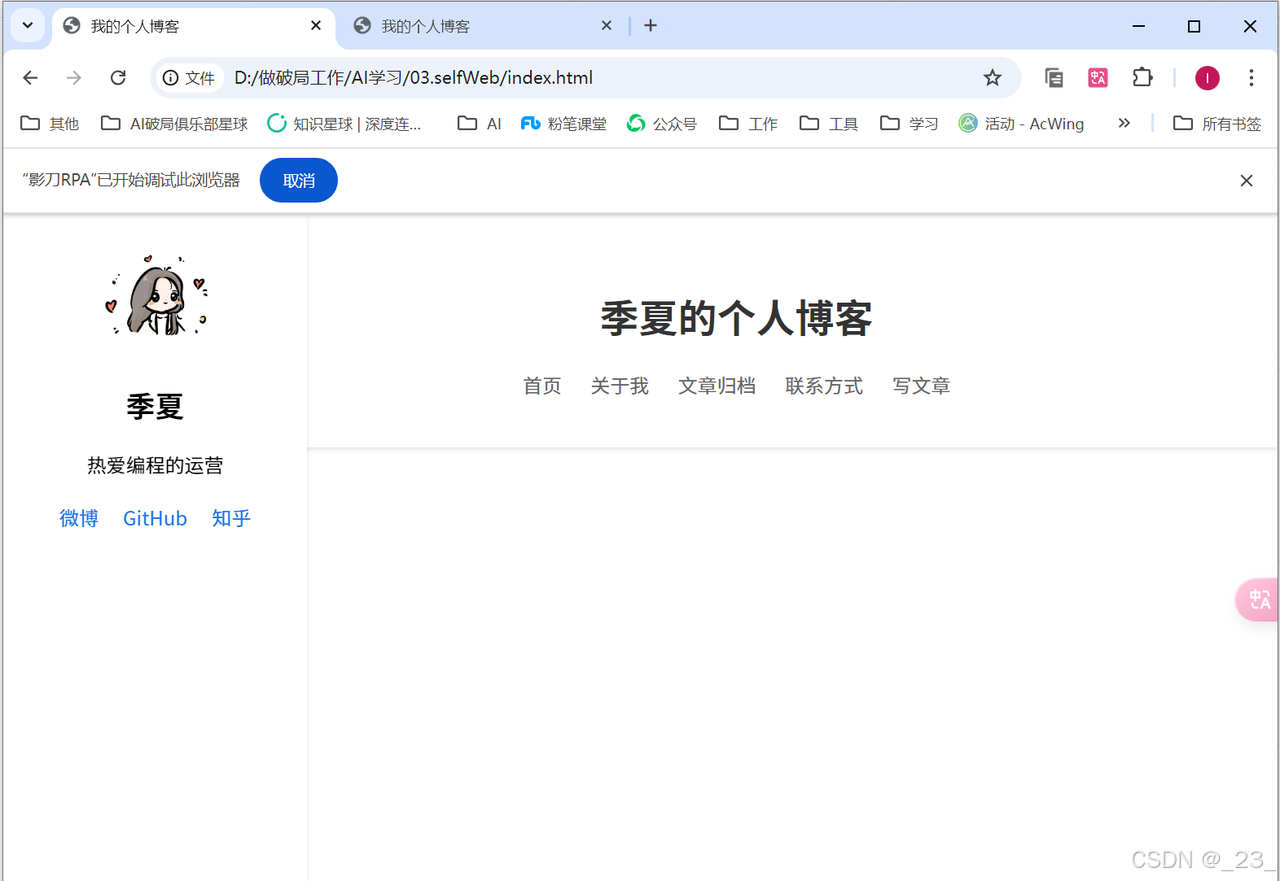This screenshot has height=881, width=1280.
Task: Click the back navigation arrow
Action: click(x=29, y=77)
